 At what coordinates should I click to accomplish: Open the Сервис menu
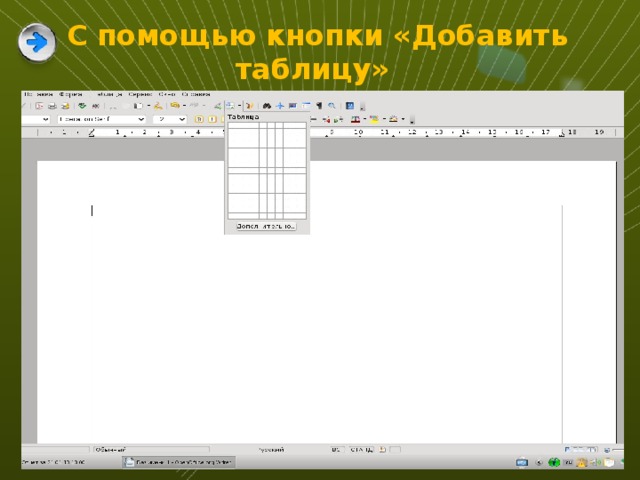[x=140, y=94]
